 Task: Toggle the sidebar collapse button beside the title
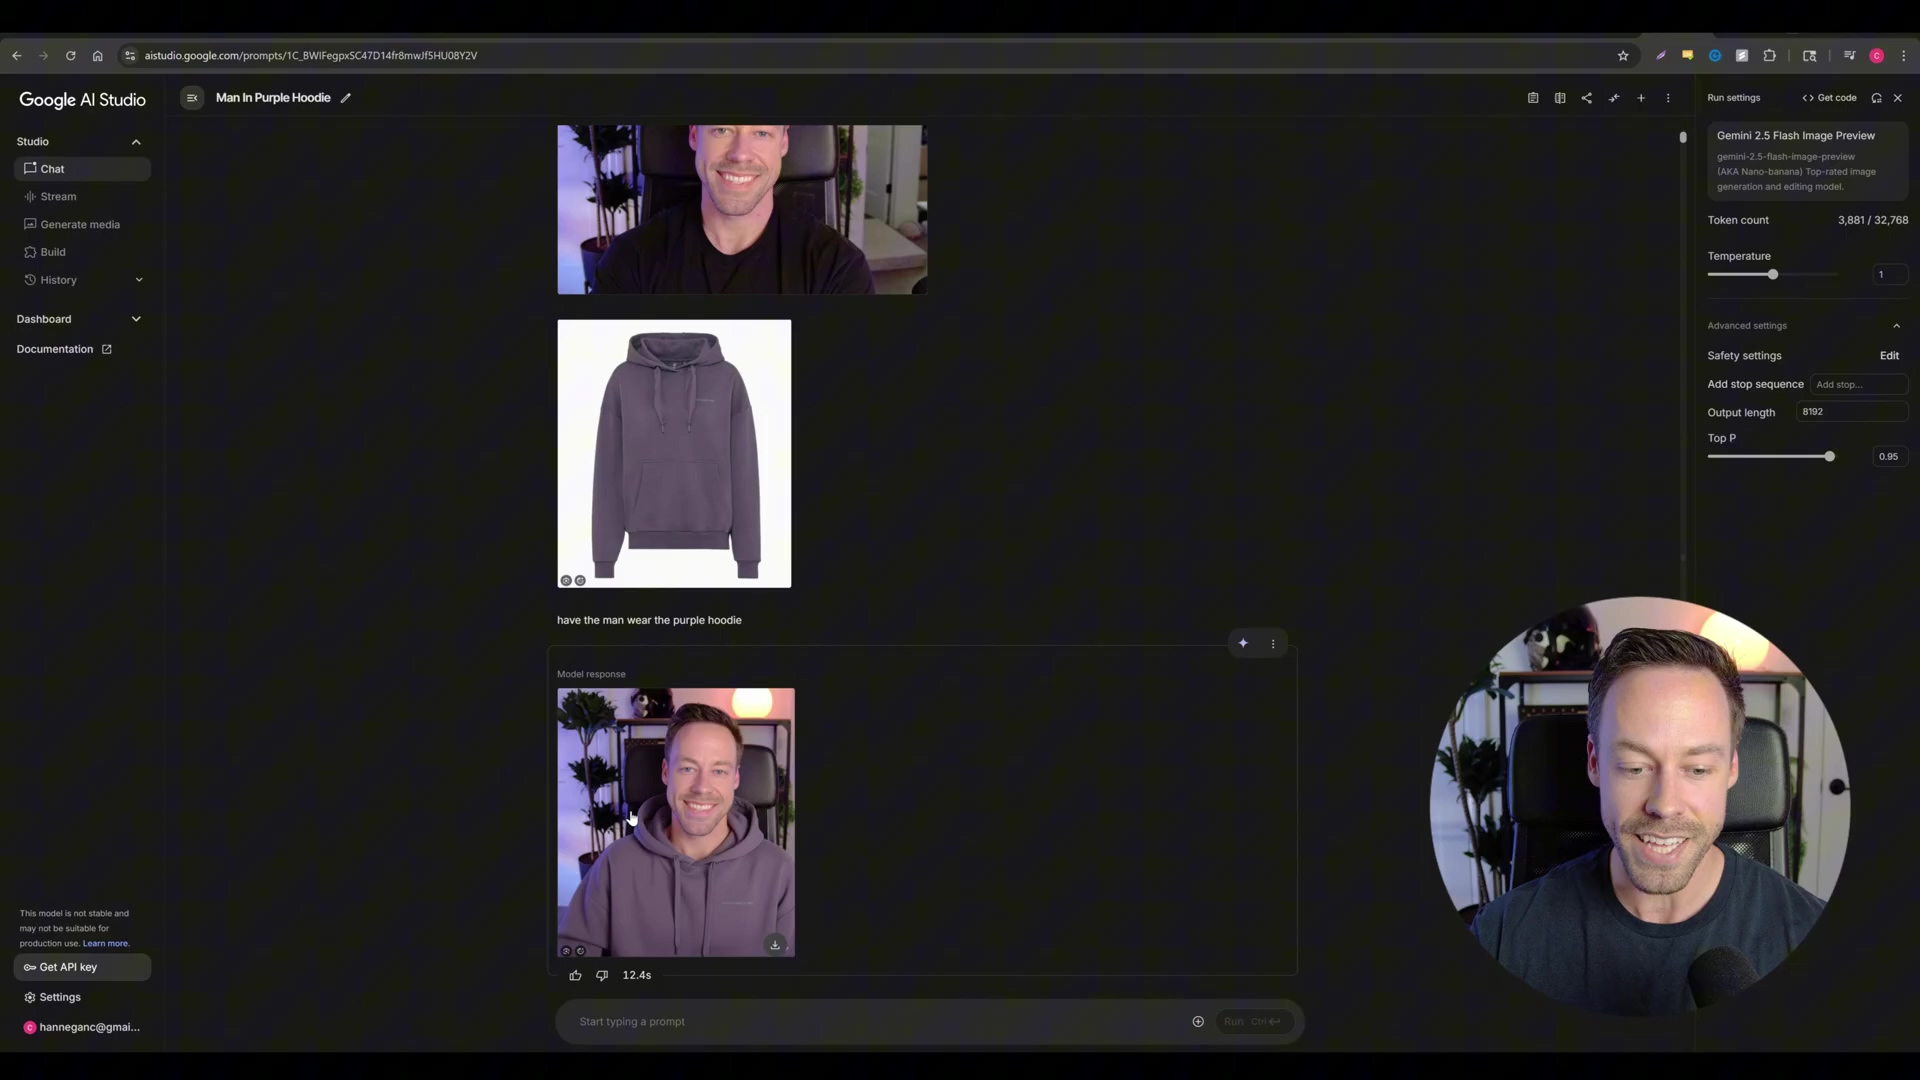point(192,98)
